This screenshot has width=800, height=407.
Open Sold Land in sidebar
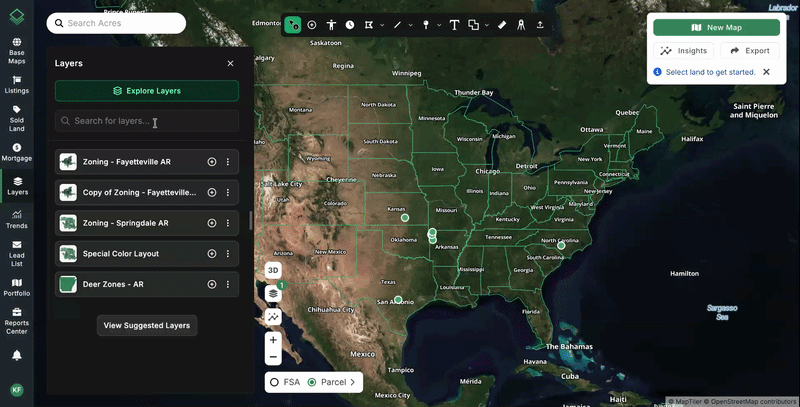pos(17,118)
